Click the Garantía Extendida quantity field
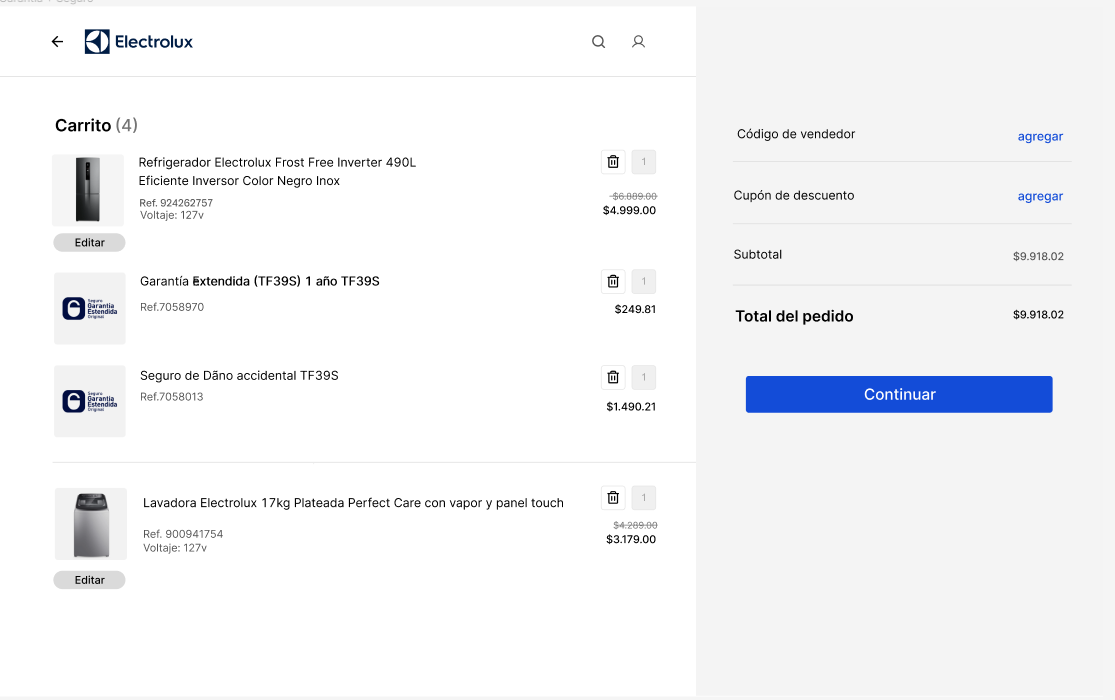The height and width of the screenshot is (700, 1115). coord(644,281)
